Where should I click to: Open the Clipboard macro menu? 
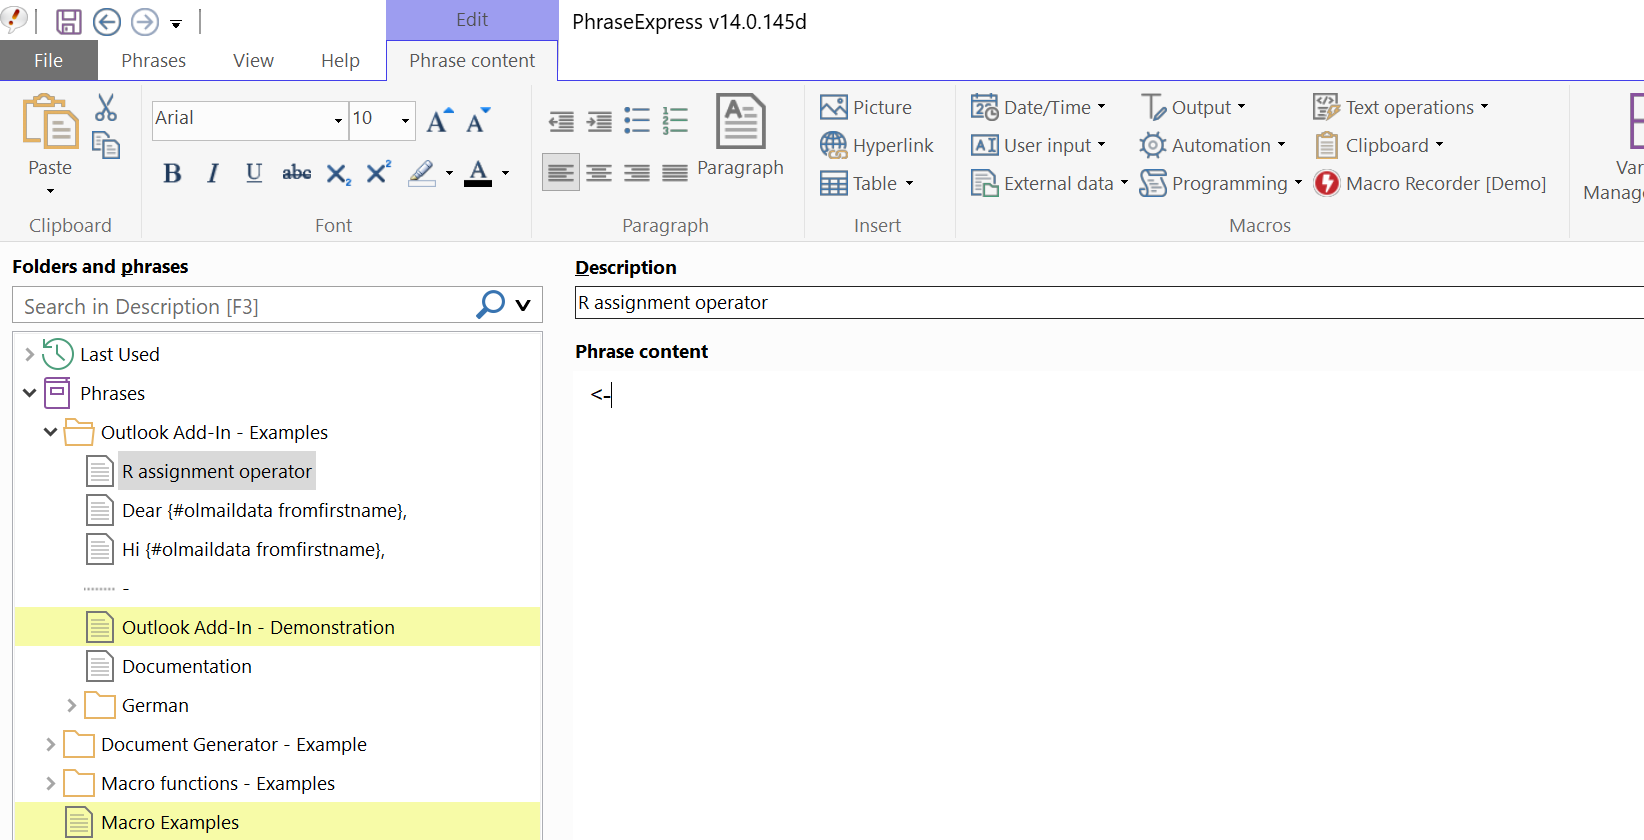point(1379,145)
